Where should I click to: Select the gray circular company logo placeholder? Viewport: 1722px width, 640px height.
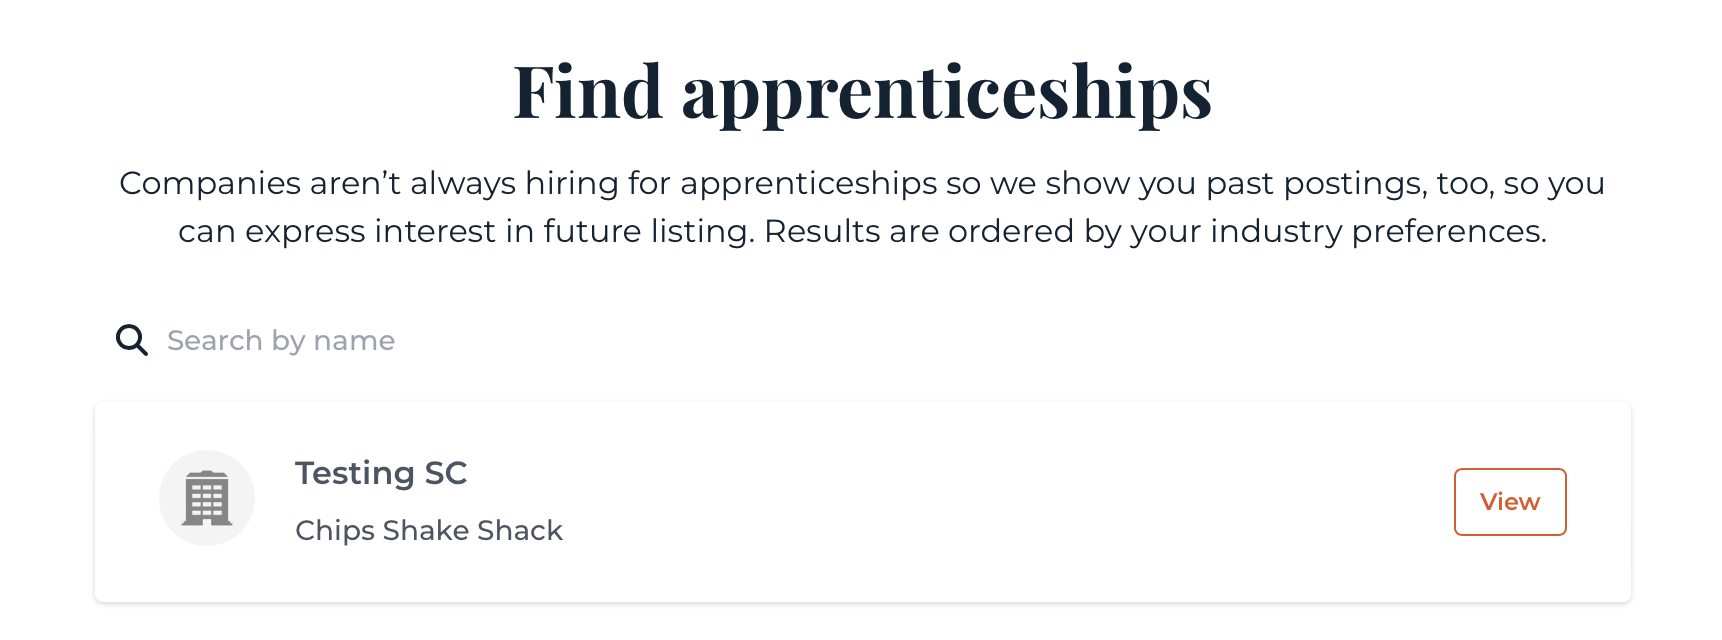[207, 498]
